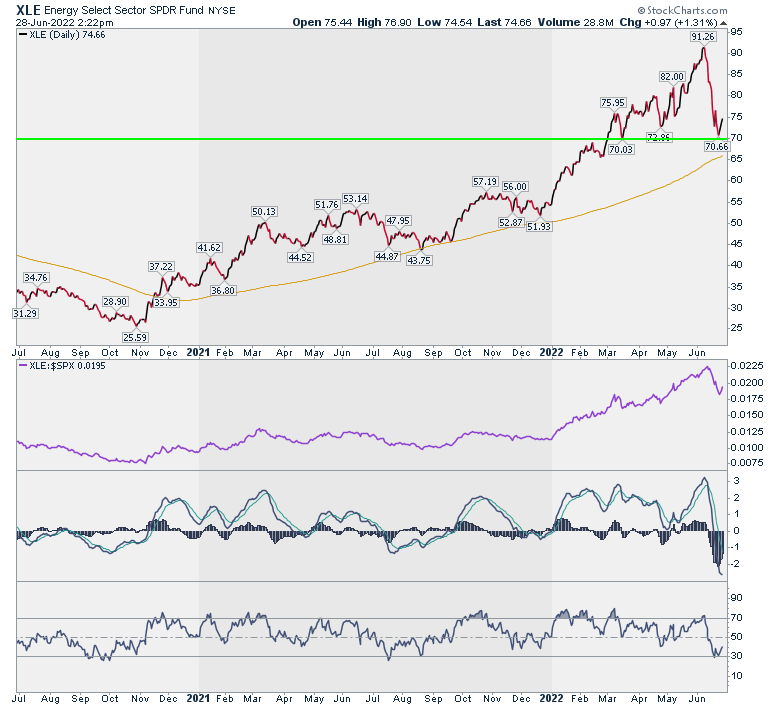
Task: Click the 31.29 low label
Action: 25,313
